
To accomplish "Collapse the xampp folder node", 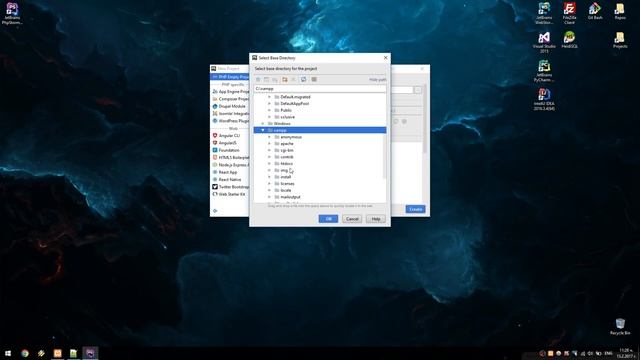I will (x=263, y=130).
